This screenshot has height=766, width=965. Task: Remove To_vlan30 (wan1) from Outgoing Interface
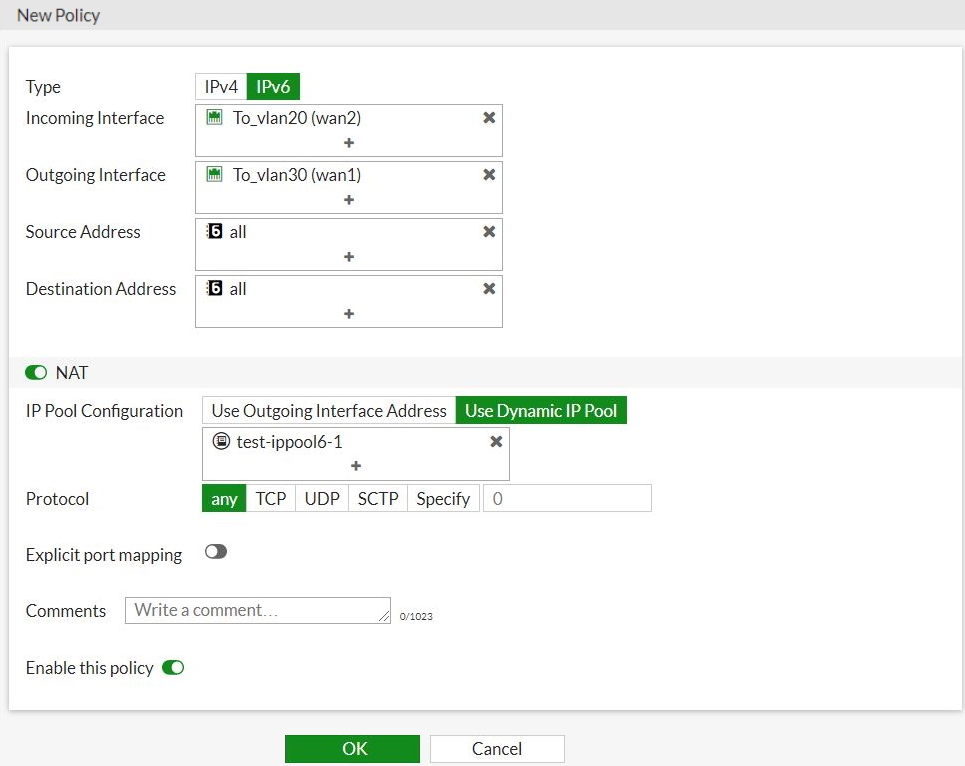click(489, 175)
